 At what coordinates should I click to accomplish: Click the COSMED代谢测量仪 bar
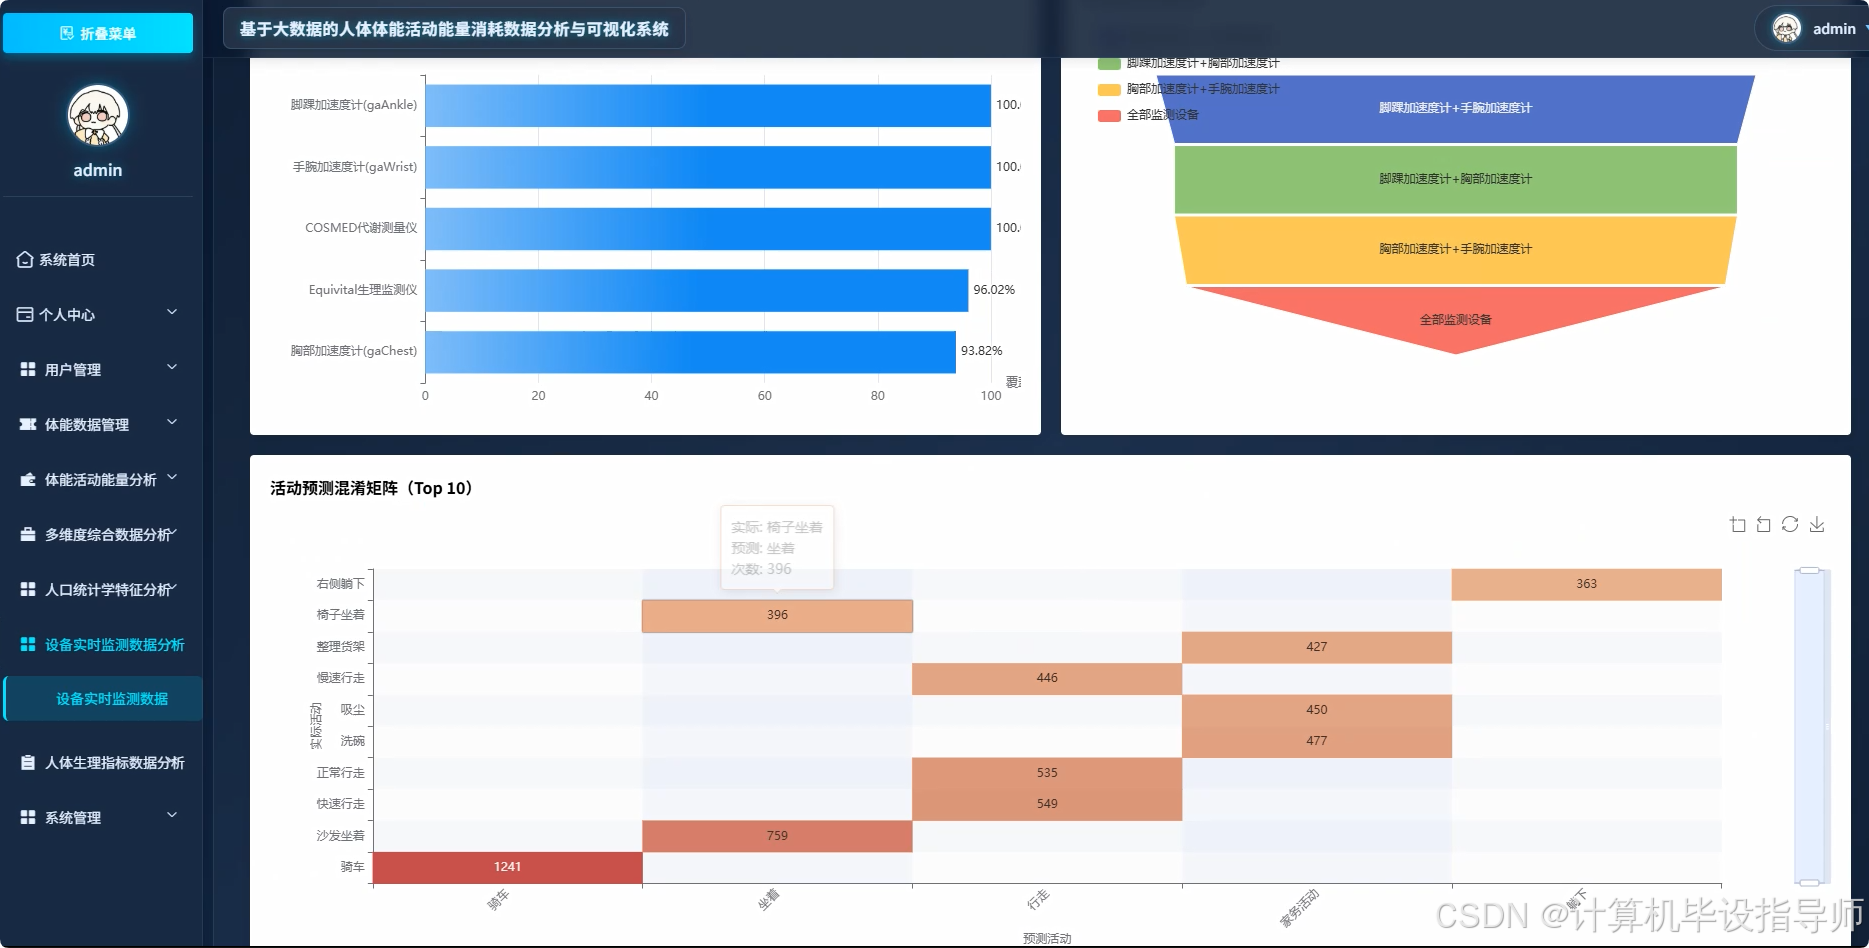pyautogui.click(x=708, y=228)
